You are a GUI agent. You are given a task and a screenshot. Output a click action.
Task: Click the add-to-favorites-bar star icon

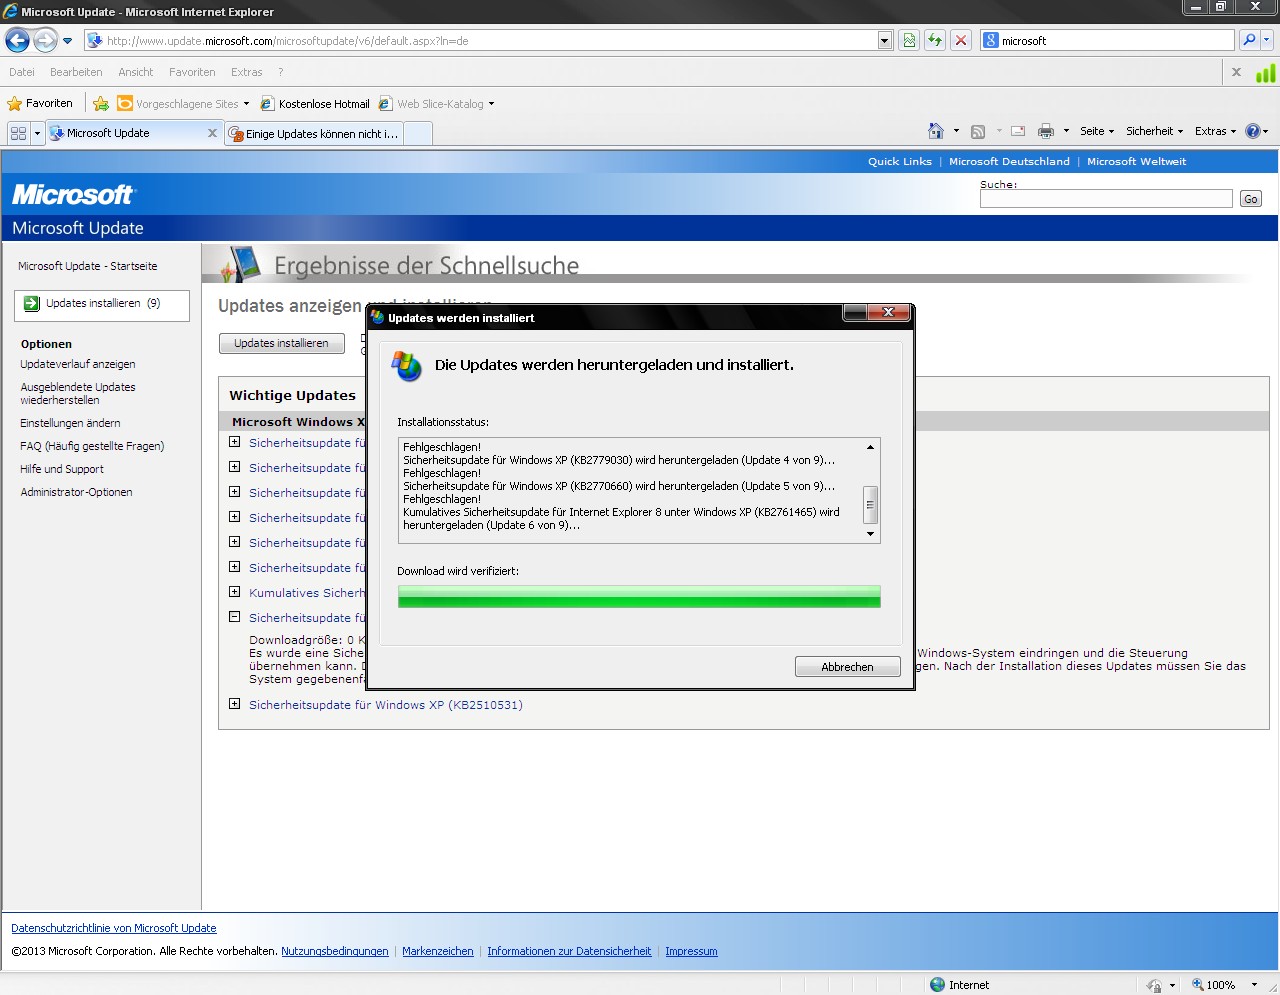(101, 103)
